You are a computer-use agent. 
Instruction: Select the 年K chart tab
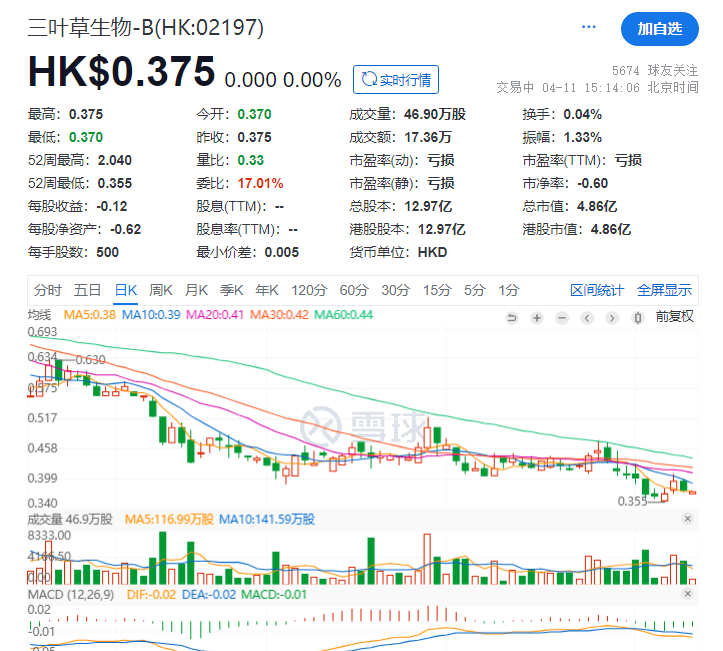tap(267, 290)
